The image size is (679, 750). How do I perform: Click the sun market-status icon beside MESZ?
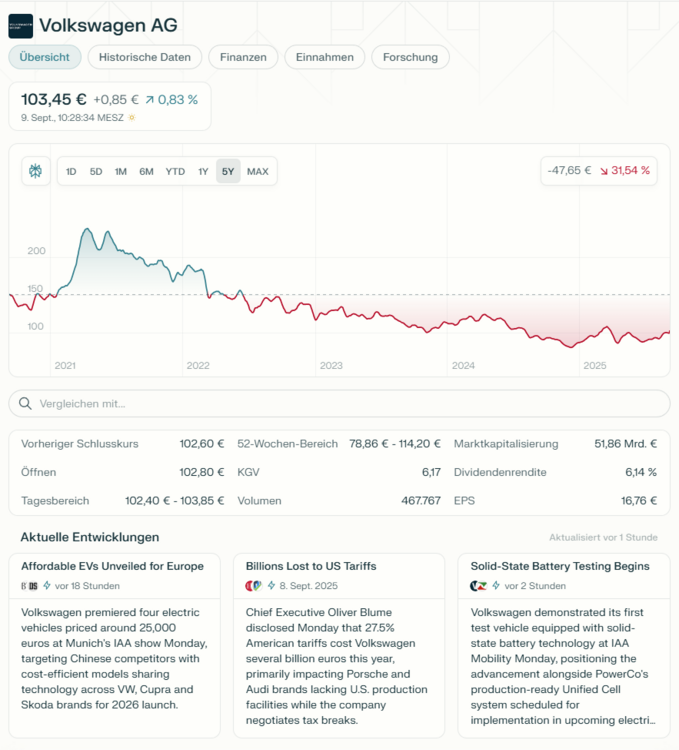(x=131, y=117)
